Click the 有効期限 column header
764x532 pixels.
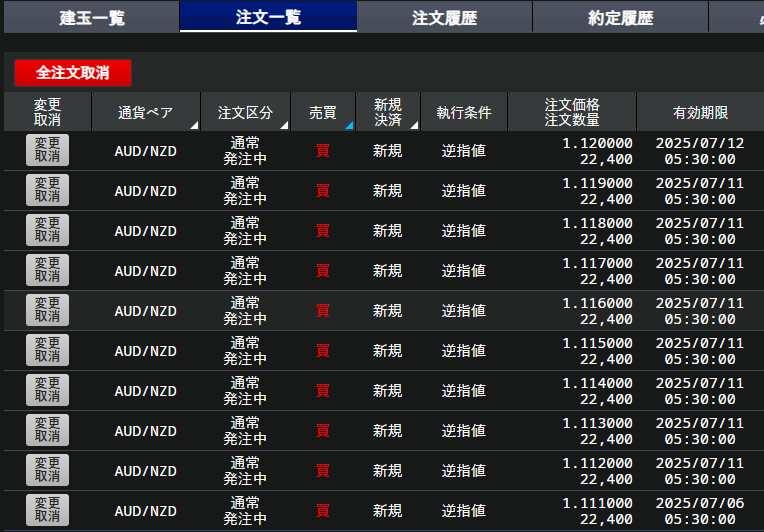pos(700,112)
